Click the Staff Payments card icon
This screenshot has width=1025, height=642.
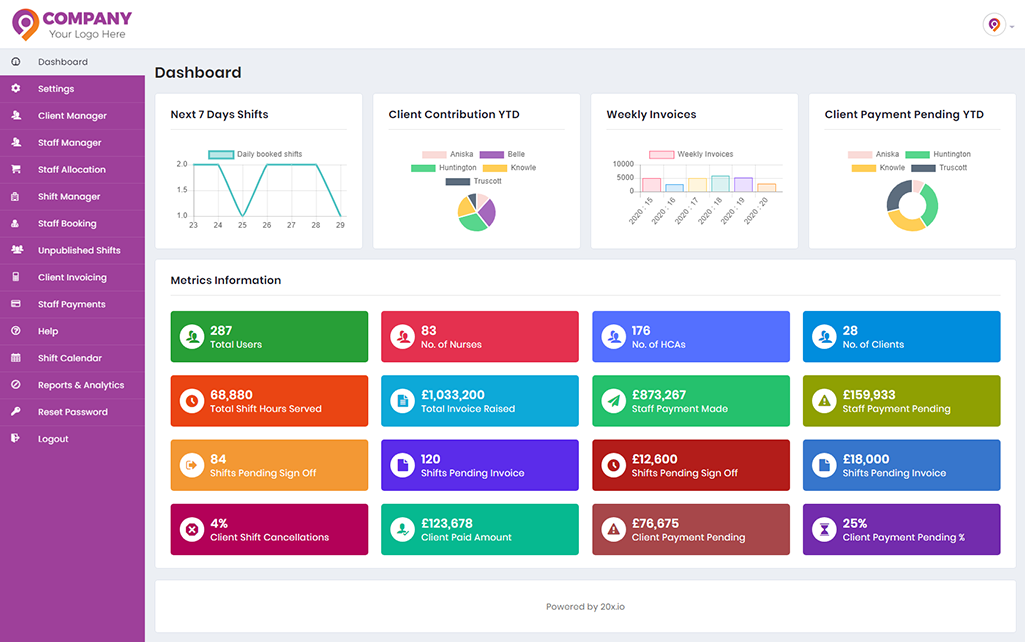click(15, 304)
